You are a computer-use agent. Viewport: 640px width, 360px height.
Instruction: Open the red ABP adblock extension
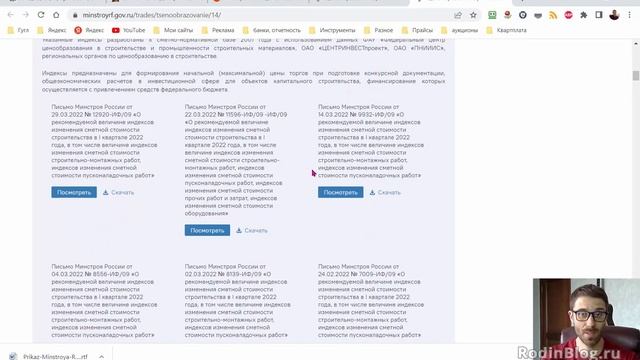tap(569, 15)
